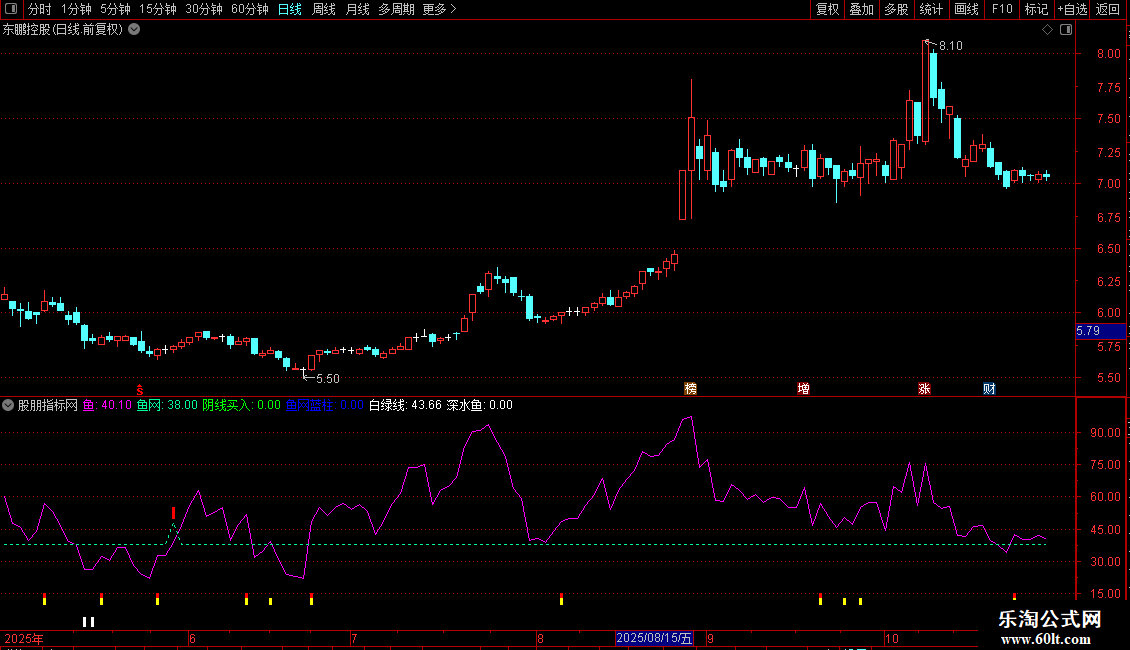Click the 阴线买入: 0.00 indicator label

(x=241, y=405)
